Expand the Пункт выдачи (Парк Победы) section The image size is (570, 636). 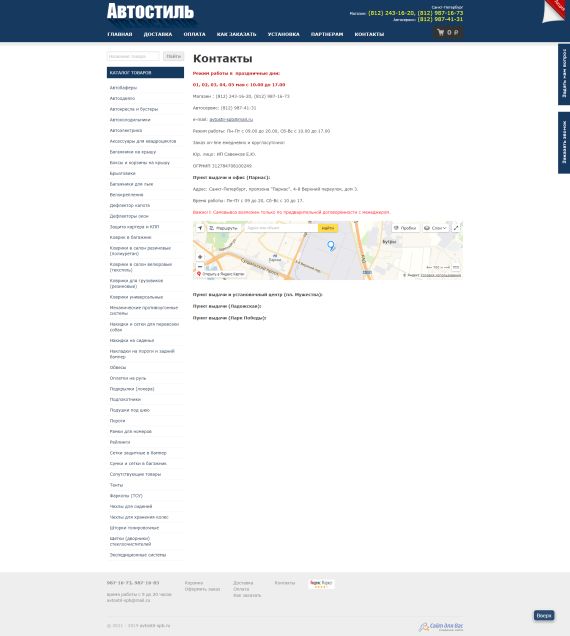(229, 318)
